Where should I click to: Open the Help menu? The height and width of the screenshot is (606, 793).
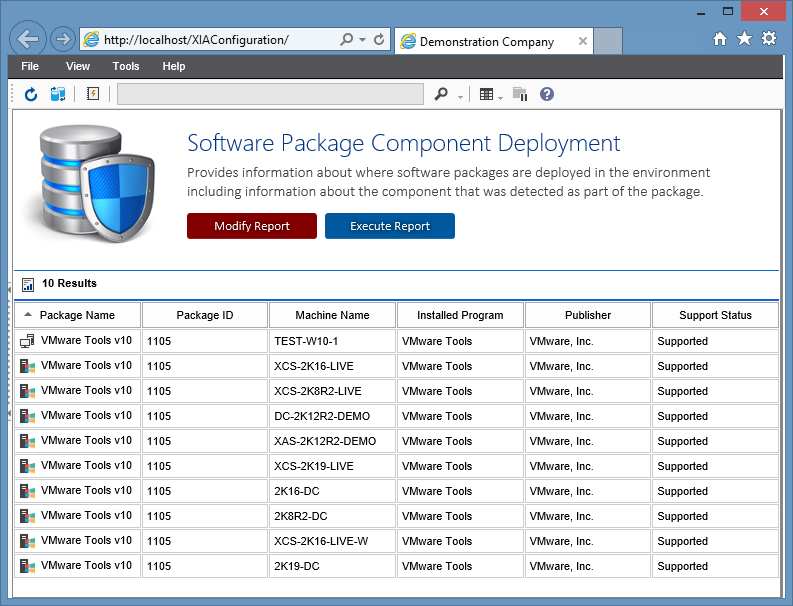point(173,66)
